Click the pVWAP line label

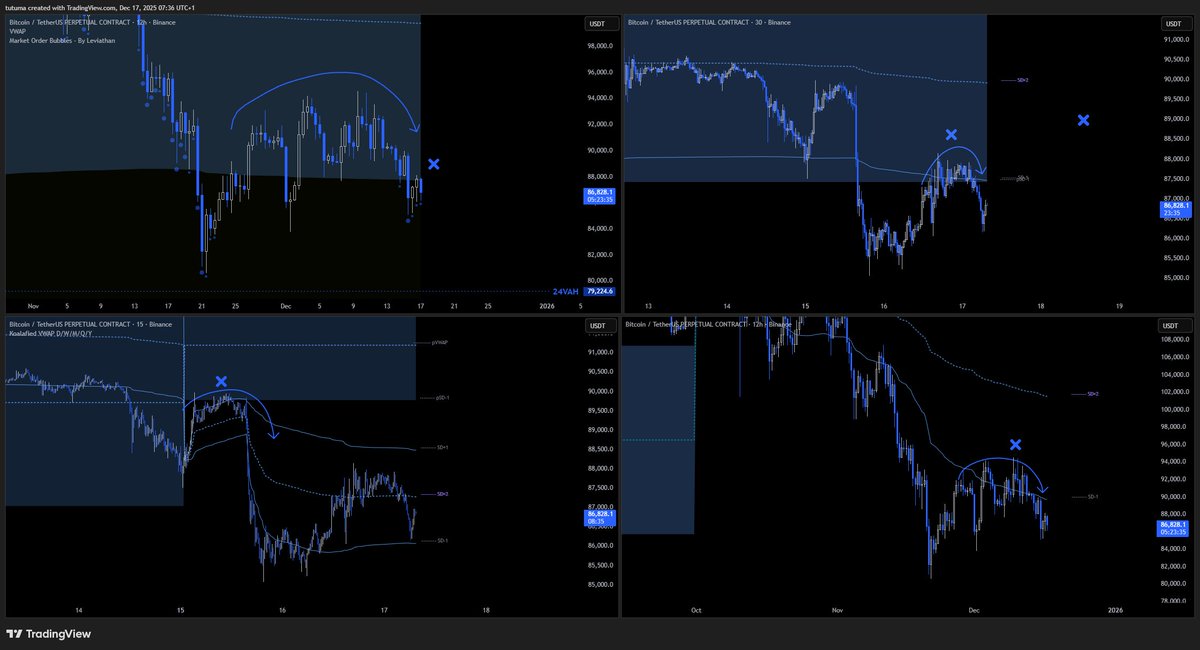pyautogui.click(x=440, y=342)
